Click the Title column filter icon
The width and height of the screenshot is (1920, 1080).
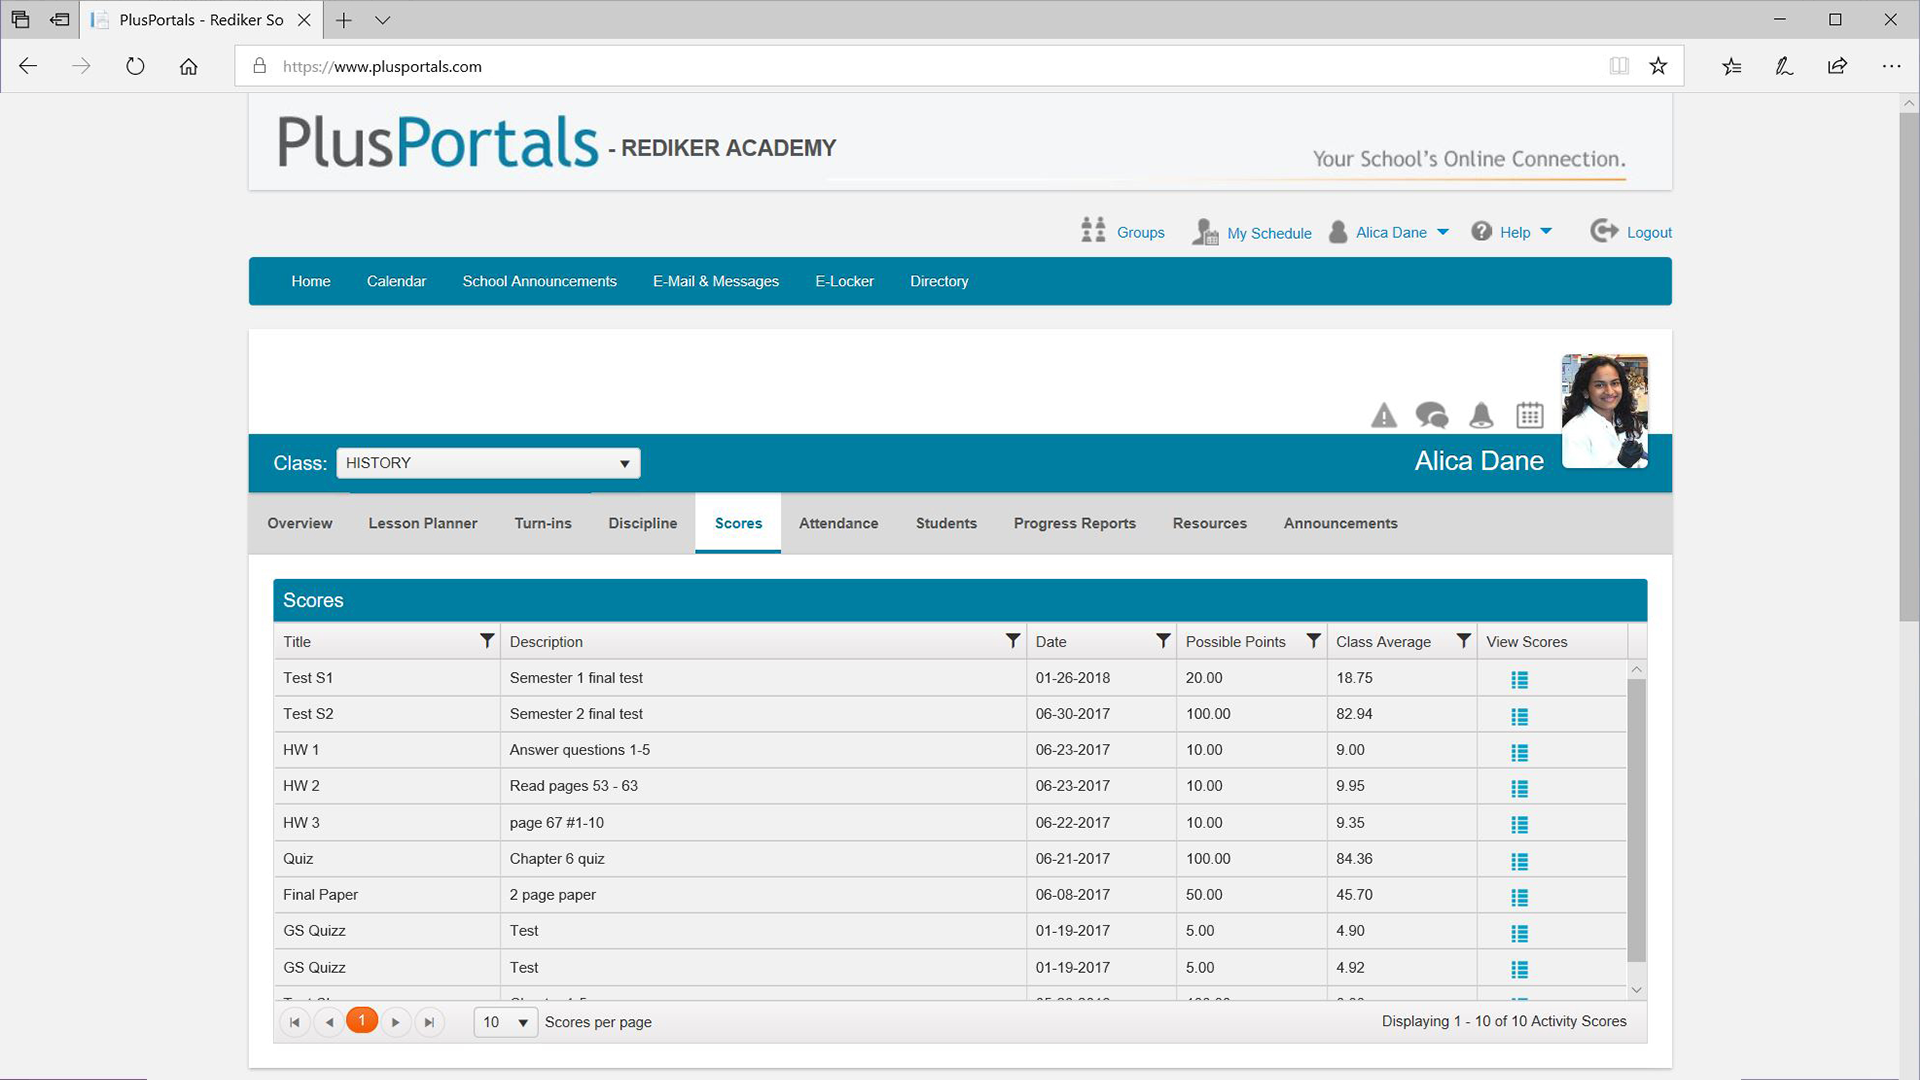tap(486, 641)
